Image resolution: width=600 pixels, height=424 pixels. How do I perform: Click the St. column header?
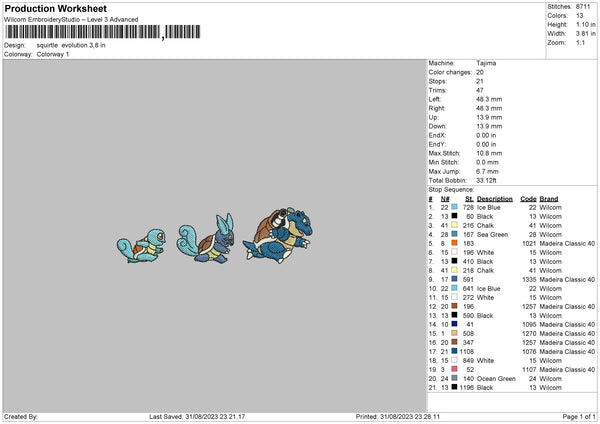click(470, 199)
